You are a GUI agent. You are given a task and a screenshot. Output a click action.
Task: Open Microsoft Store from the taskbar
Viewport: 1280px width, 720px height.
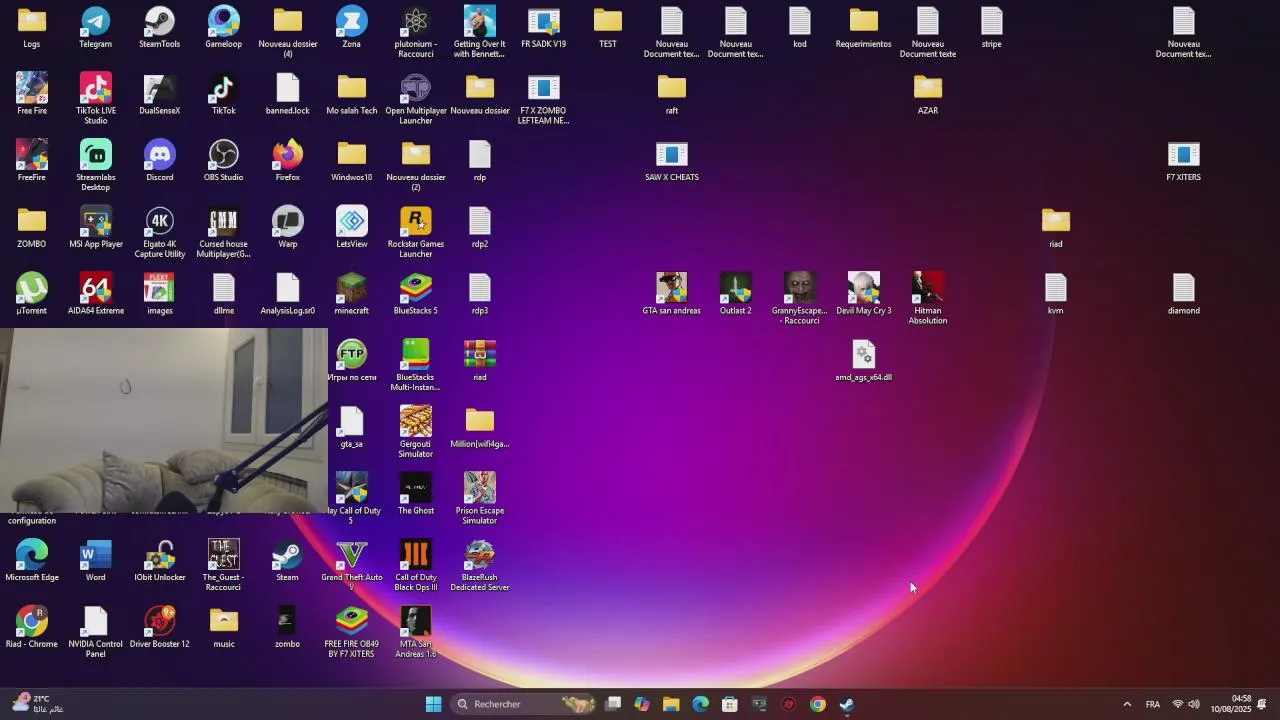(730, 704)
